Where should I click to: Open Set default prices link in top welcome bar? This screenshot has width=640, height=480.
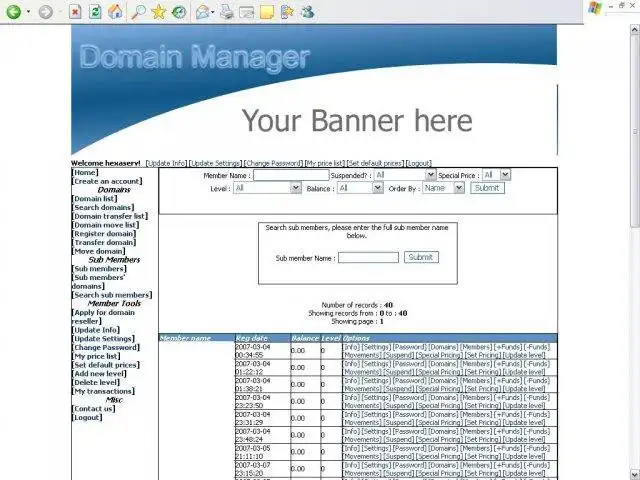376,163
